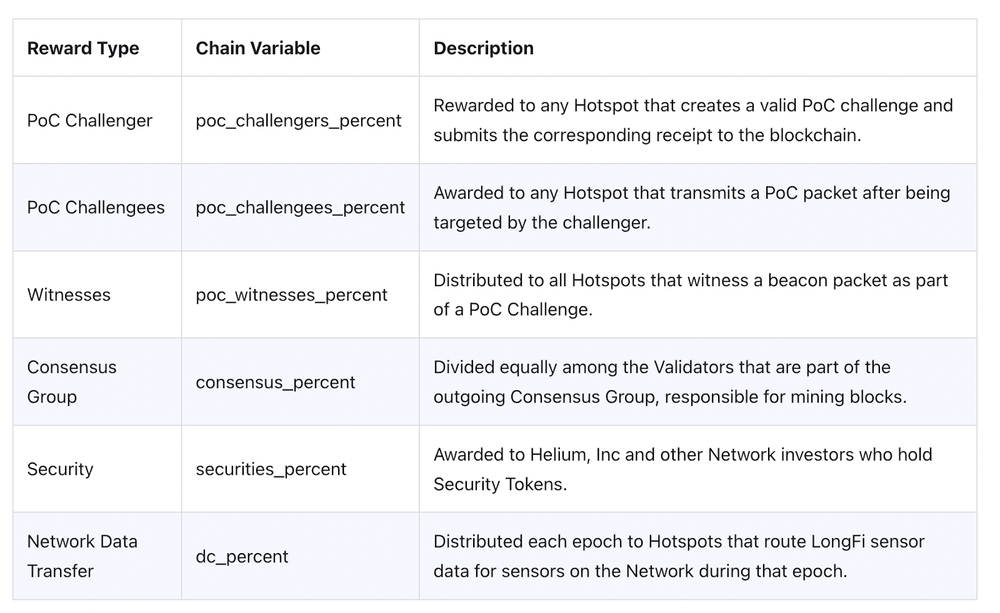
Task: Click the Description column header
Action: 483,48
